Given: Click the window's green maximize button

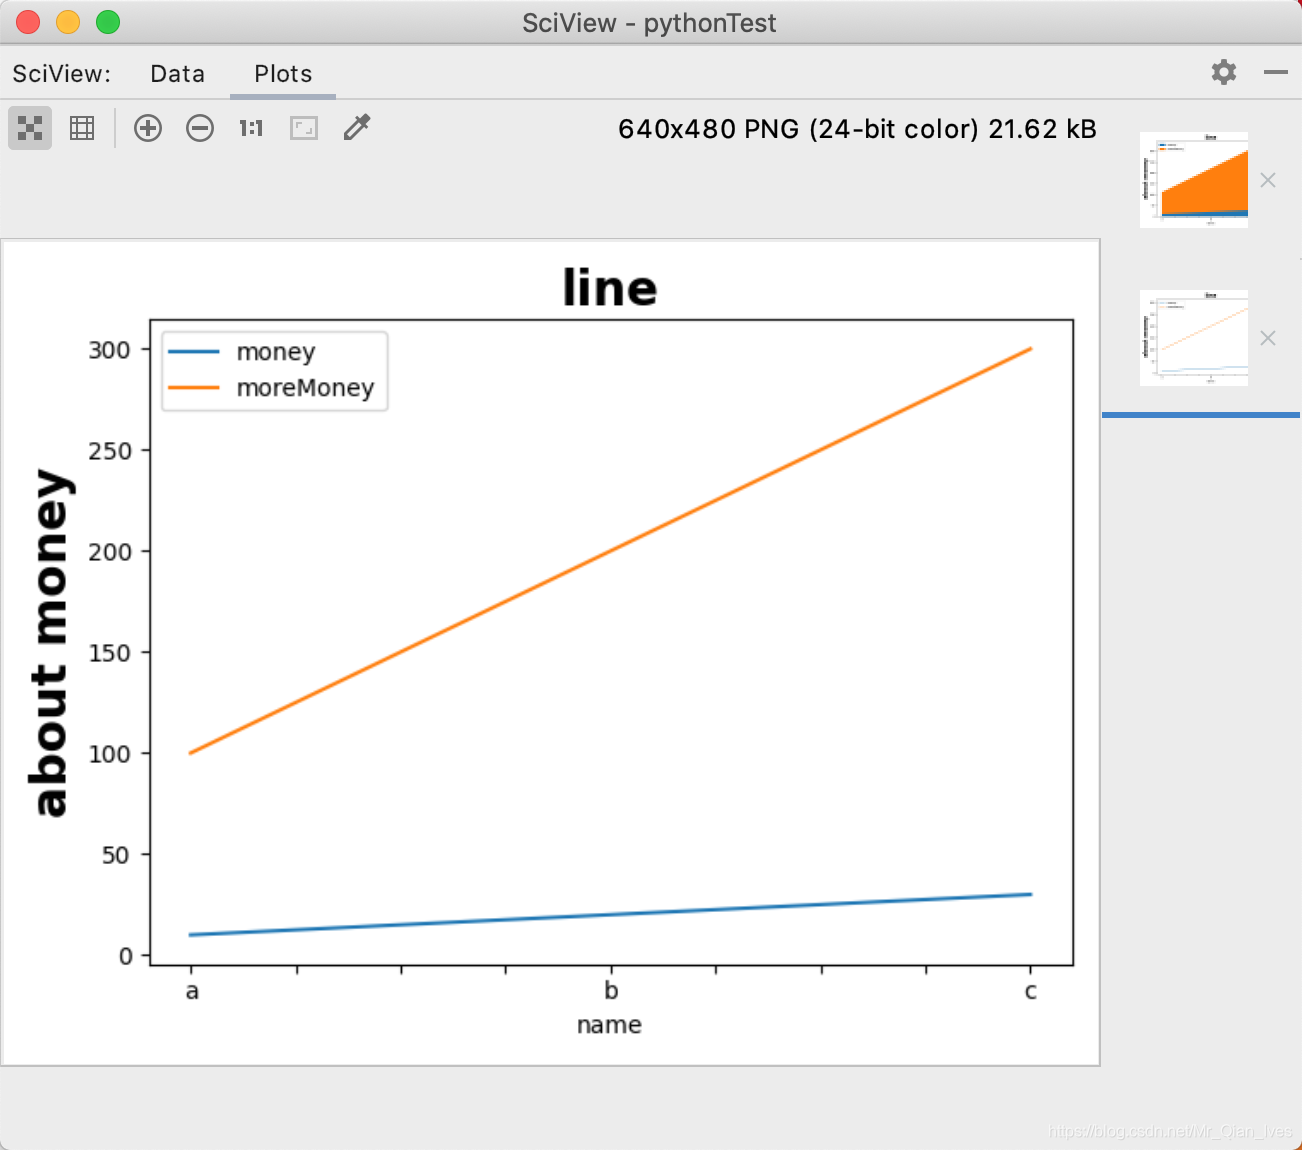Looking at the screenshot, I should click(x=108, y=22).
